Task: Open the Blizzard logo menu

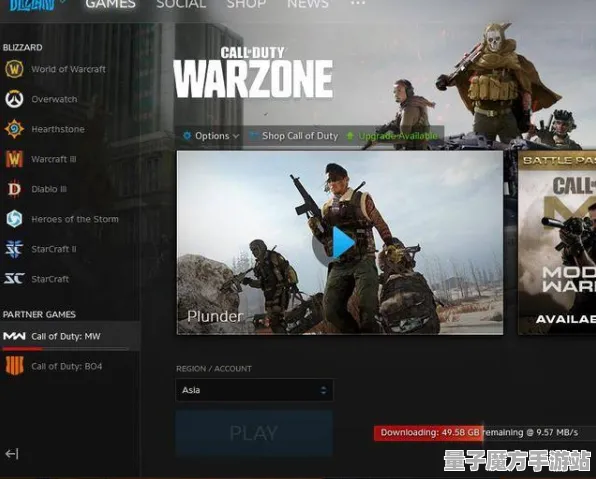Action: pos(32,5)
